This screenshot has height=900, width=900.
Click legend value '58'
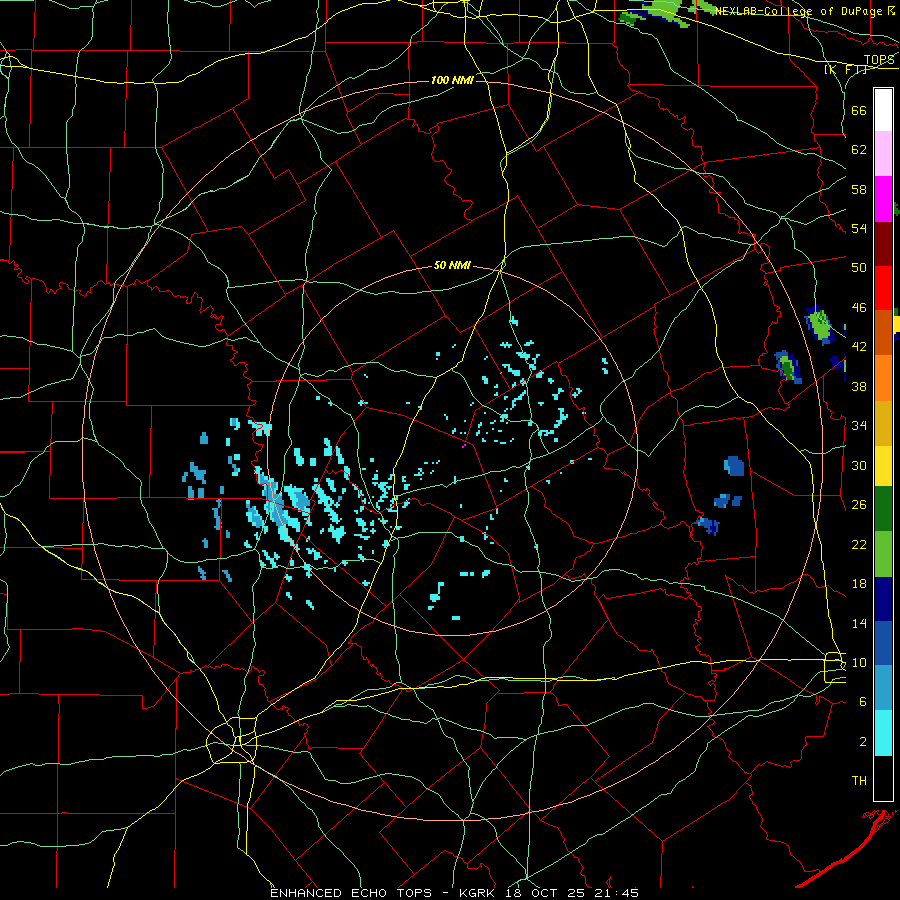(859, 189)
